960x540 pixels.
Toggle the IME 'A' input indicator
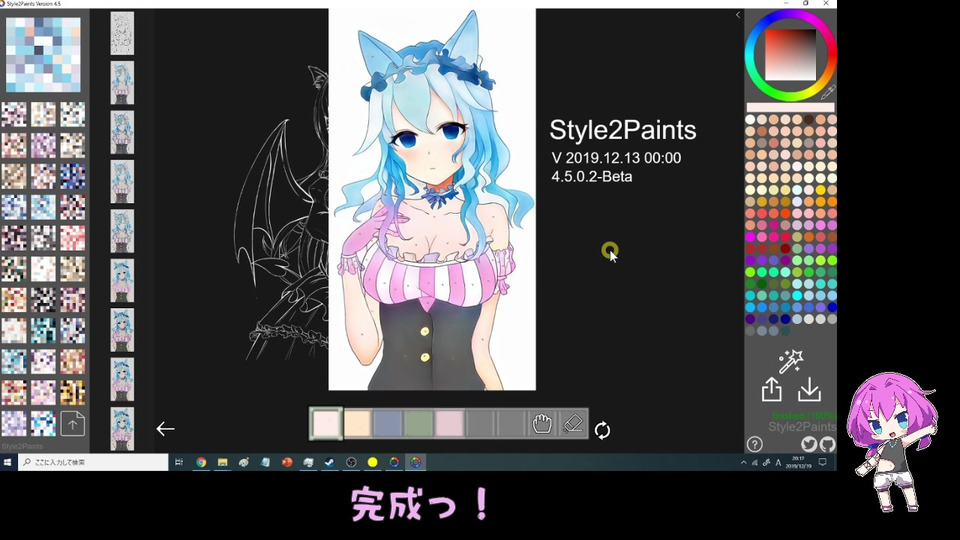point(778,462)
